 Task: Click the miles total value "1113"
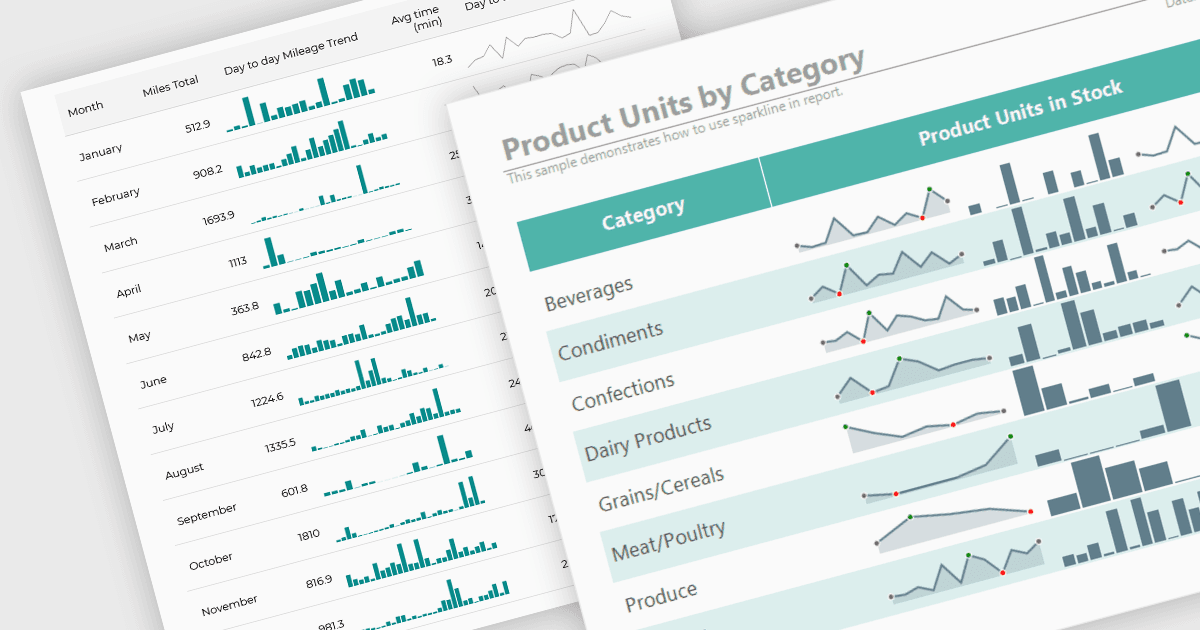pyautogui.click(x=237, y=262)
